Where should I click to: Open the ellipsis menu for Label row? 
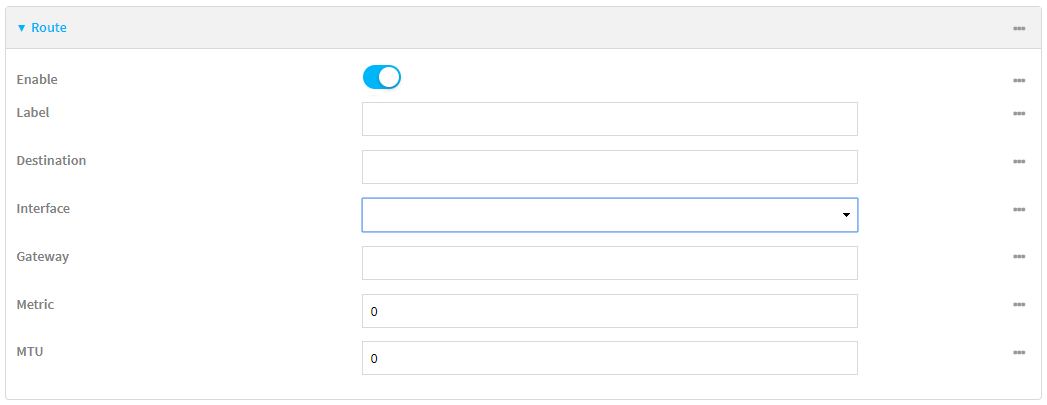click(1018, 114)
